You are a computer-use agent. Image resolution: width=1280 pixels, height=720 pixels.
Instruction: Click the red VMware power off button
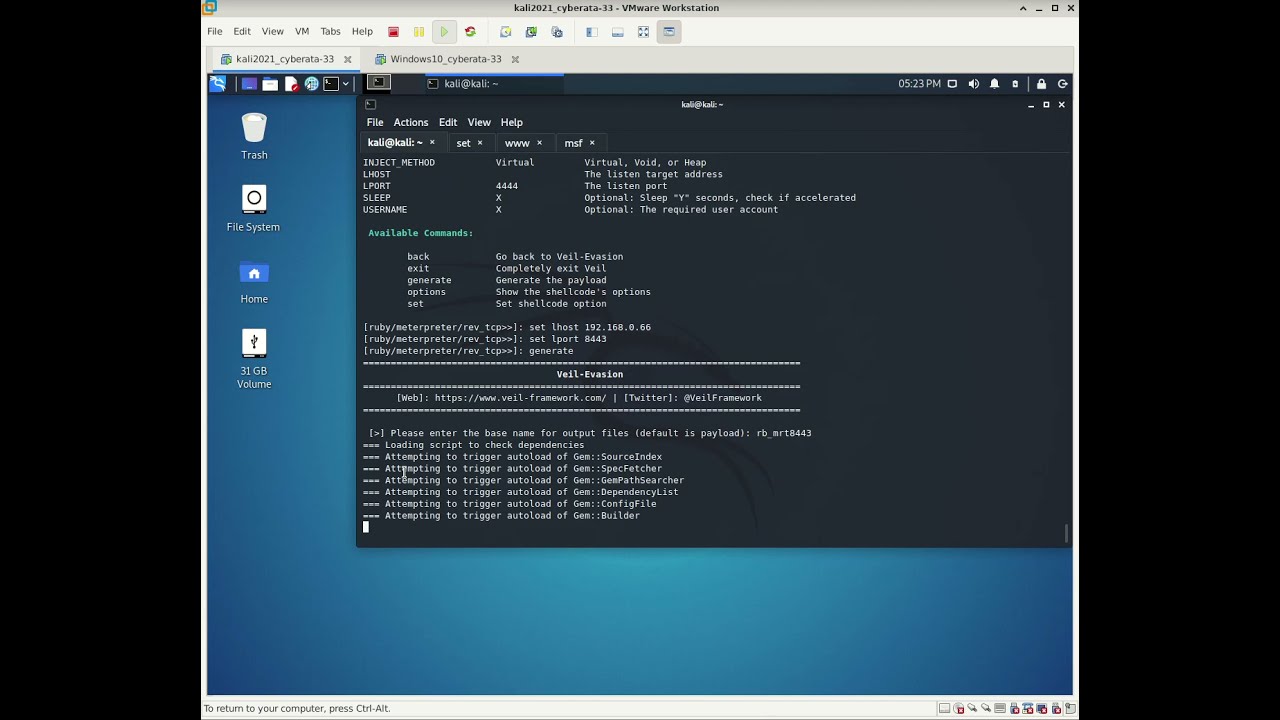coord(393,32)
